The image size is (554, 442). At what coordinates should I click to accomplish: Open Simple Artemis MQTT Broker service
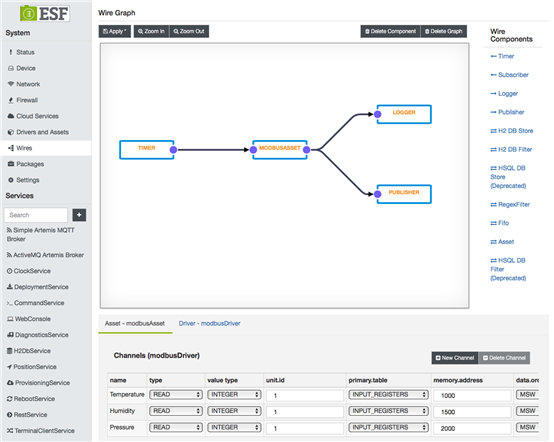41,234
